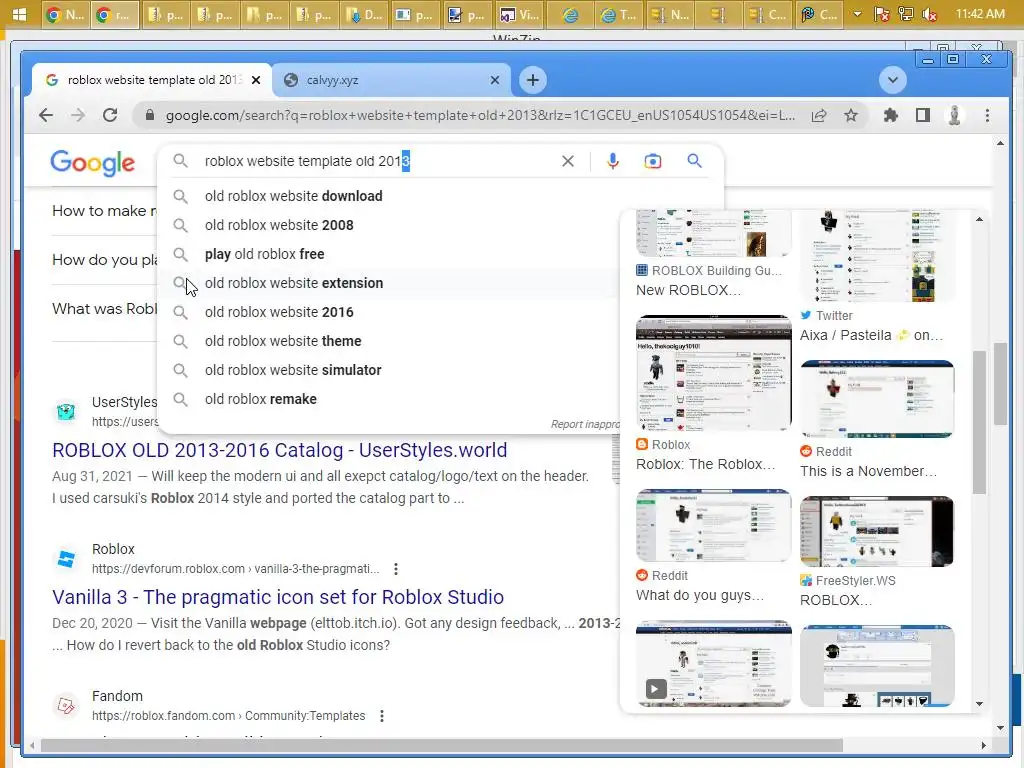Open the devforum result three-dot options
The height and width of the screenshot is (768, 1024).
(396, 569)
